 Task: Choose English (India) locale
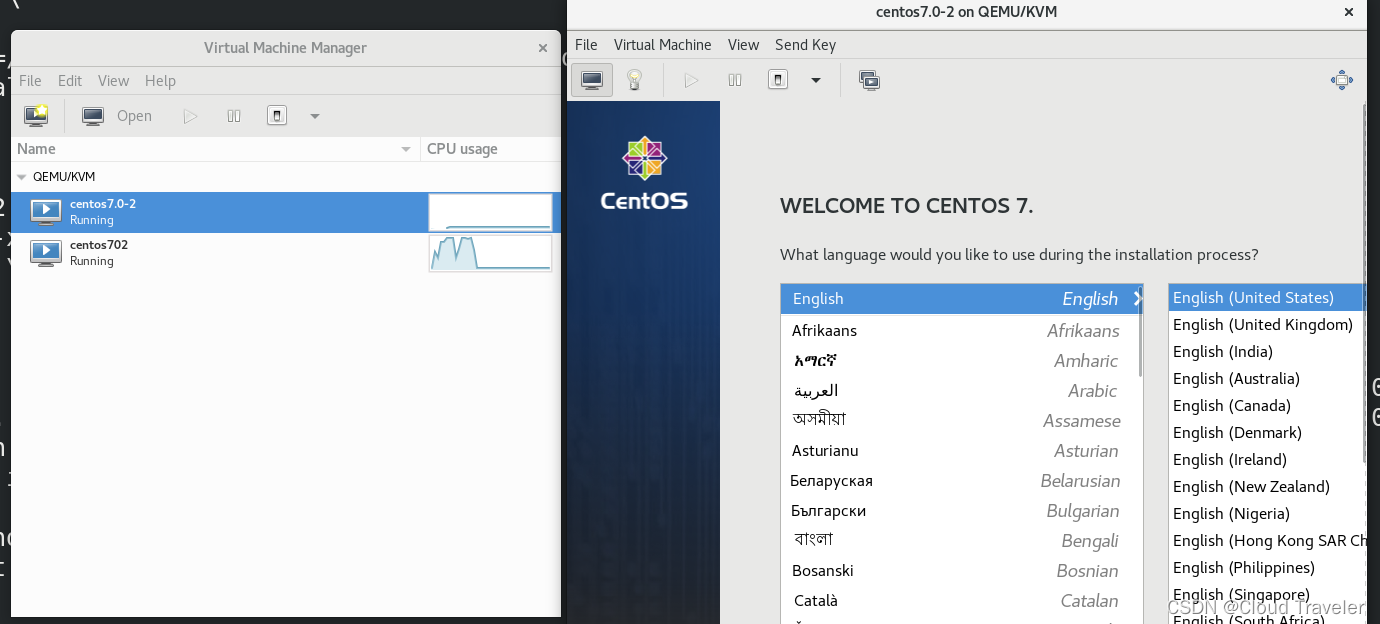point(1267,352)
